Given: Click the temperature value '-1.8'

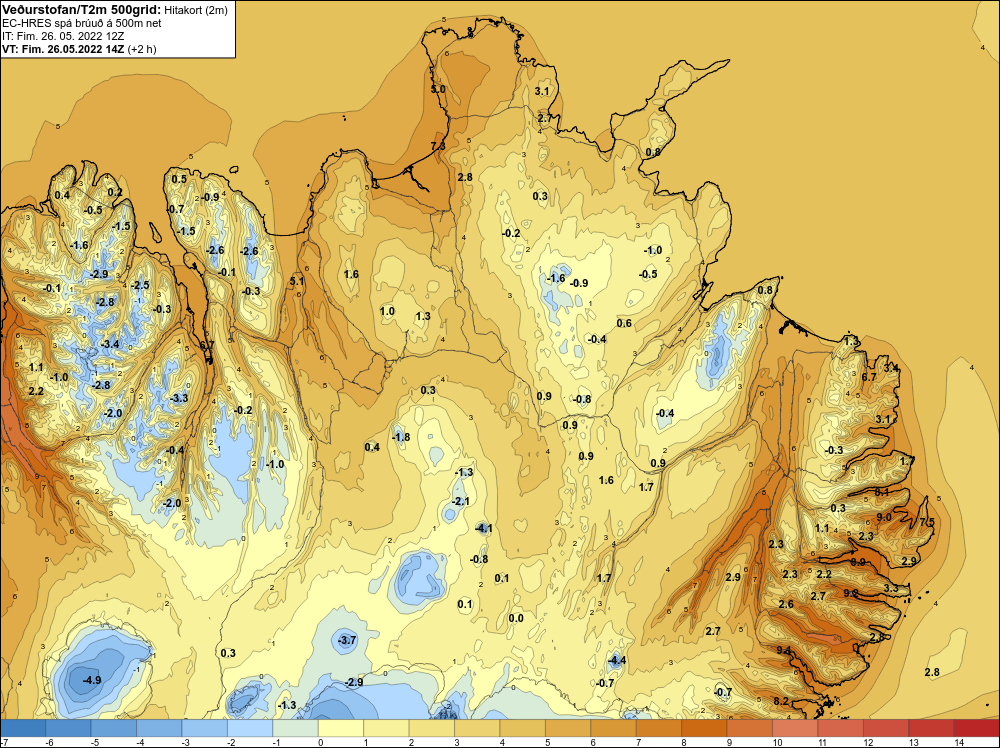Looking at the screenshot, I should click(401, 437).
